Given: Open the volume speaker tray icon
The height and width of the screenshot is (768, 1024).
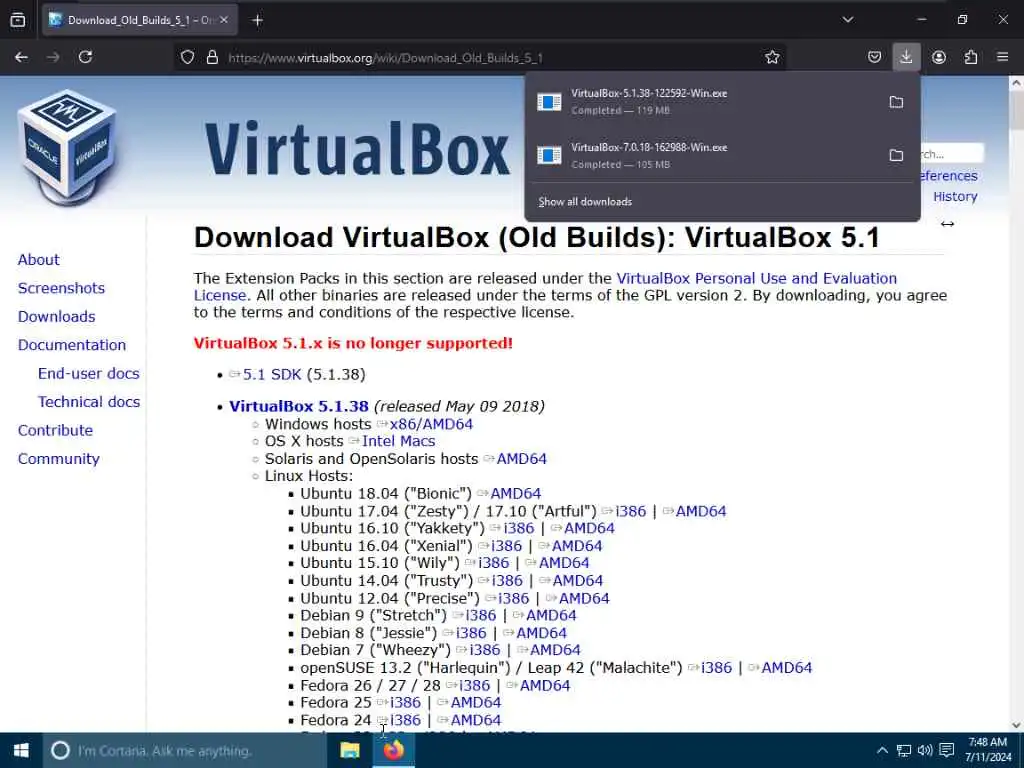Looking at the screenshot, I should [925, 750].
